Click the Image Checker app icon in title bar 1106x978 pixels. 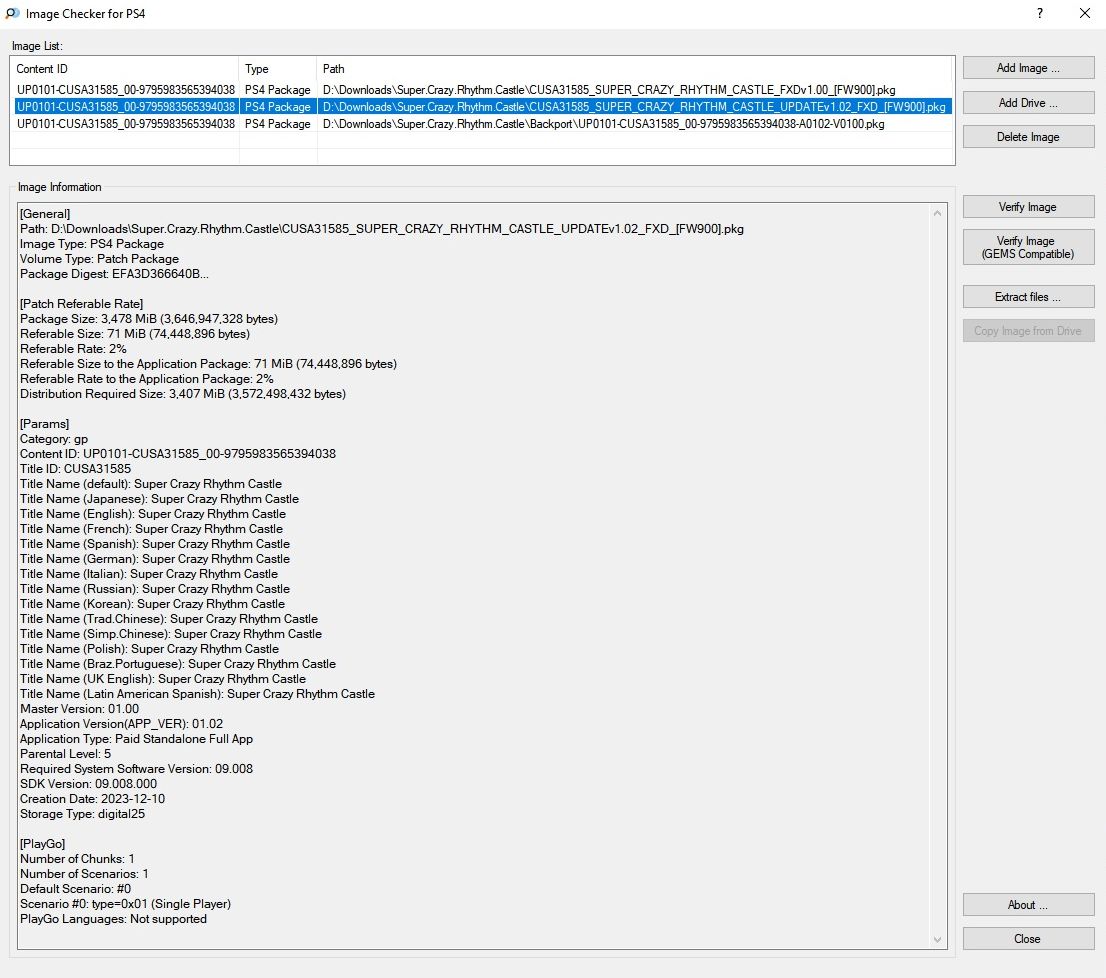(12, 13)
